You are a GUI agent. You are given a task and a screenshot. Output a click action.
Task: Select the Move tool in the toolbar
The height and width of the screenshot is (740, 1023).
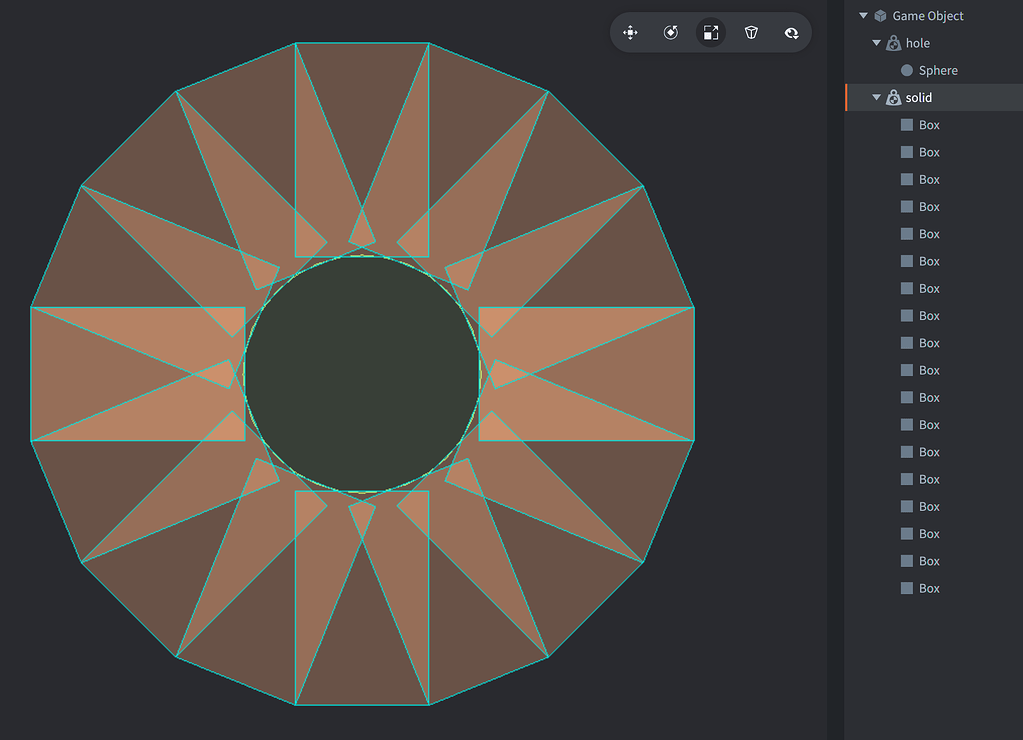point(630,32)
